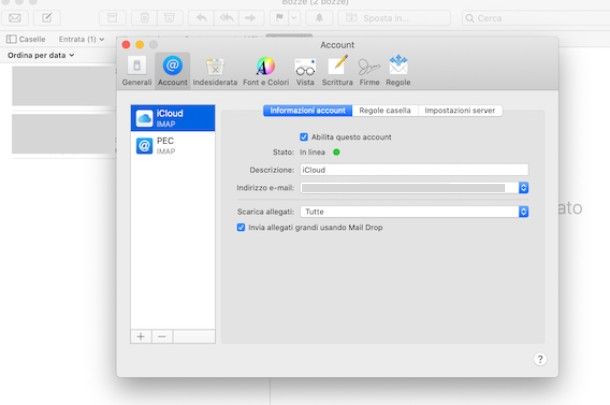Switch to Regole casella tab
This screenshot has width=610, height=405.
pos(385,110)
